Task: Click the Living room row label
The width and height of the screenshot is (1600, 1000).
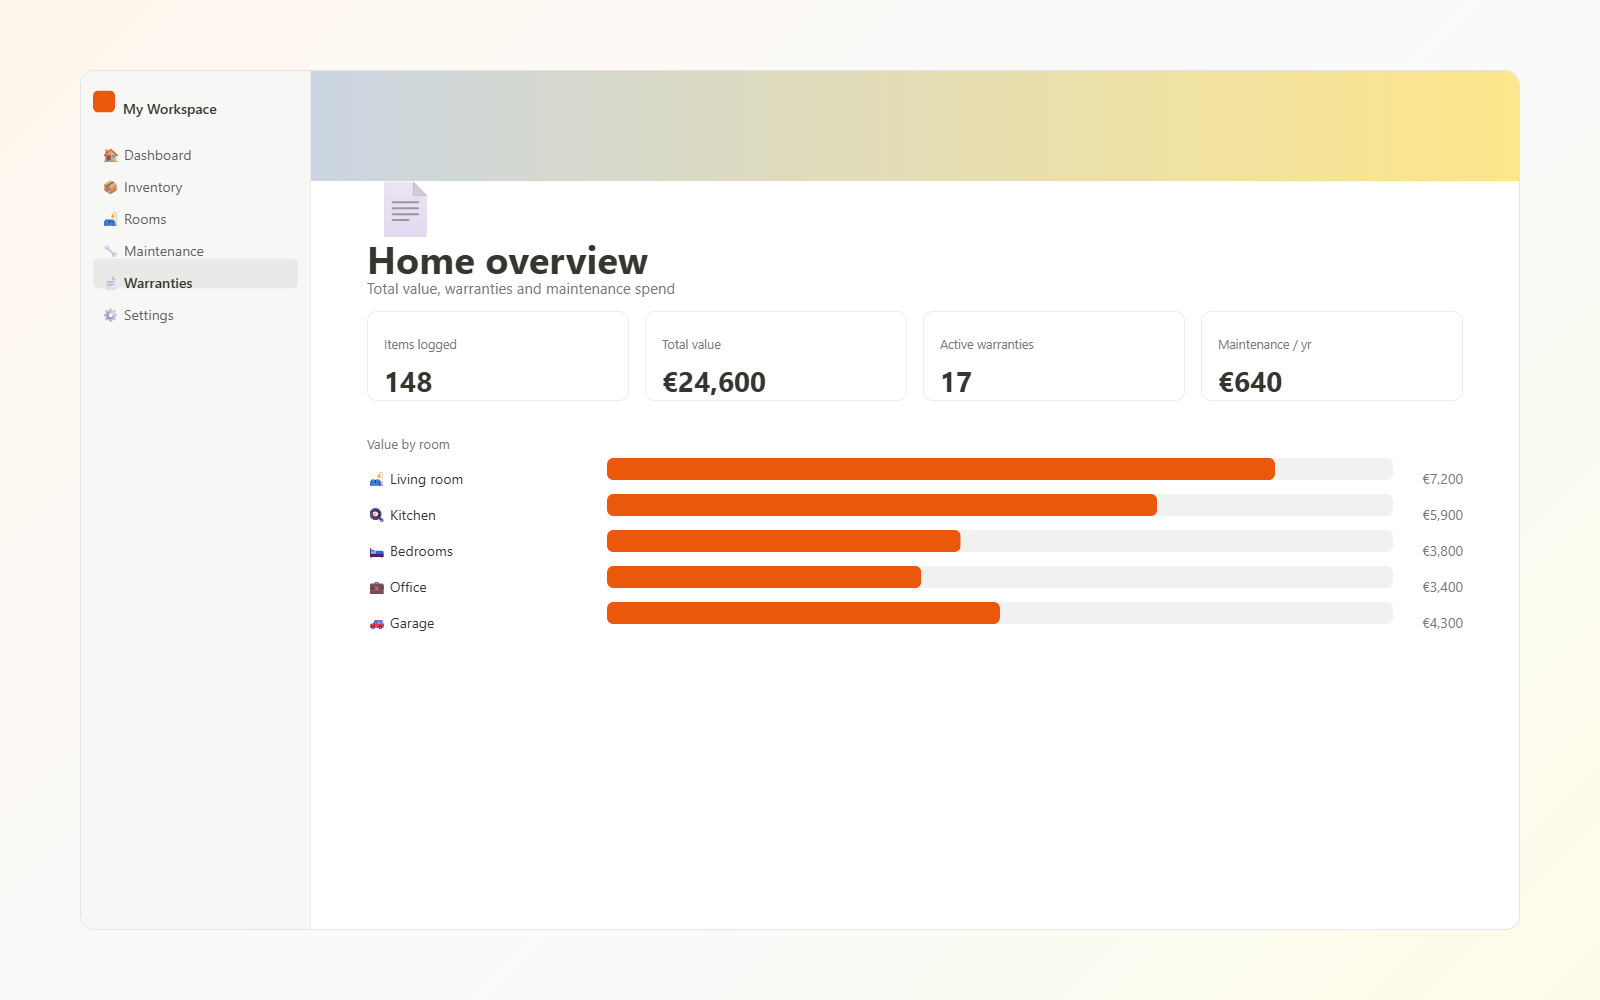Action: point(427,479)
